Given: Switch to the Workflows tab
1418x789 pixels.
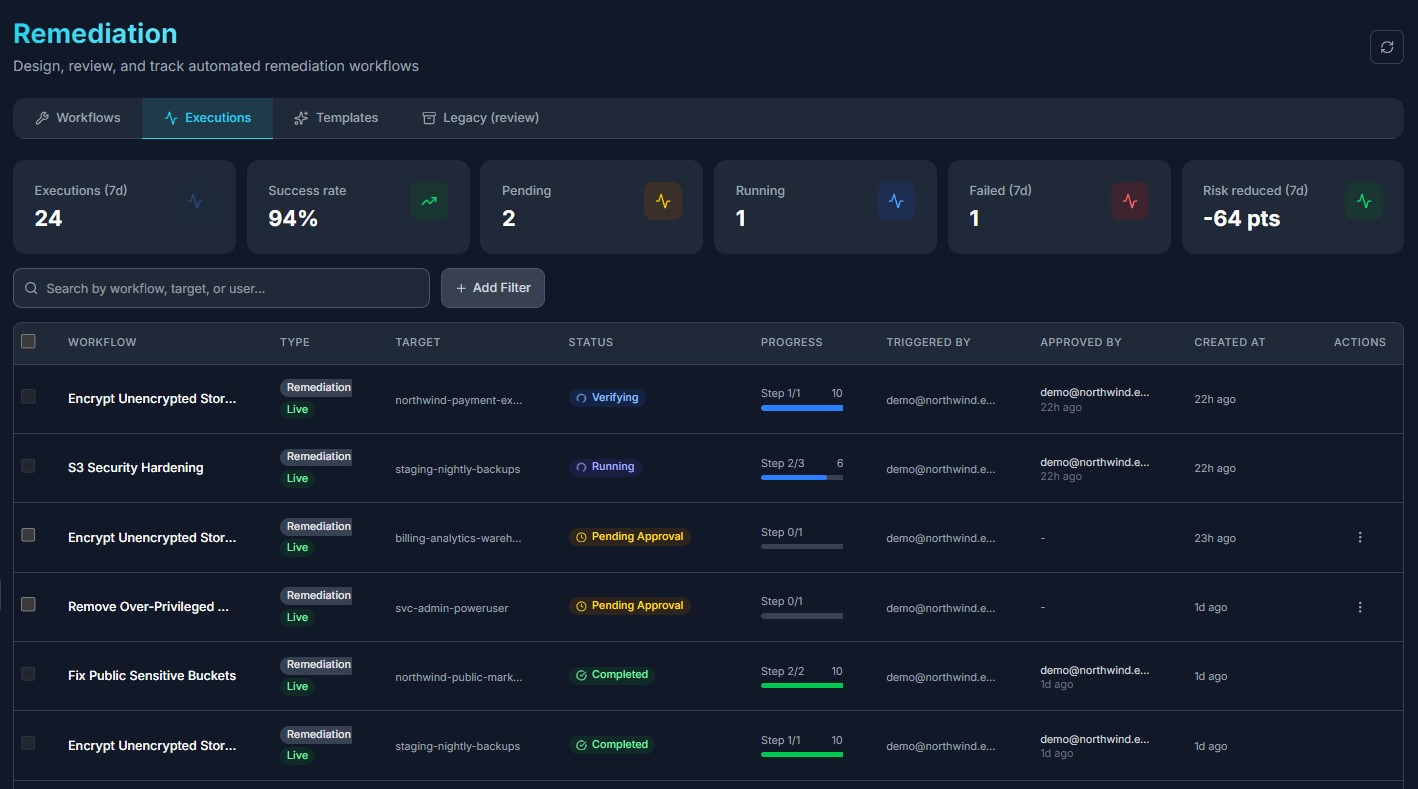Looking at the screenshot, I should click(x=78, y=118).
